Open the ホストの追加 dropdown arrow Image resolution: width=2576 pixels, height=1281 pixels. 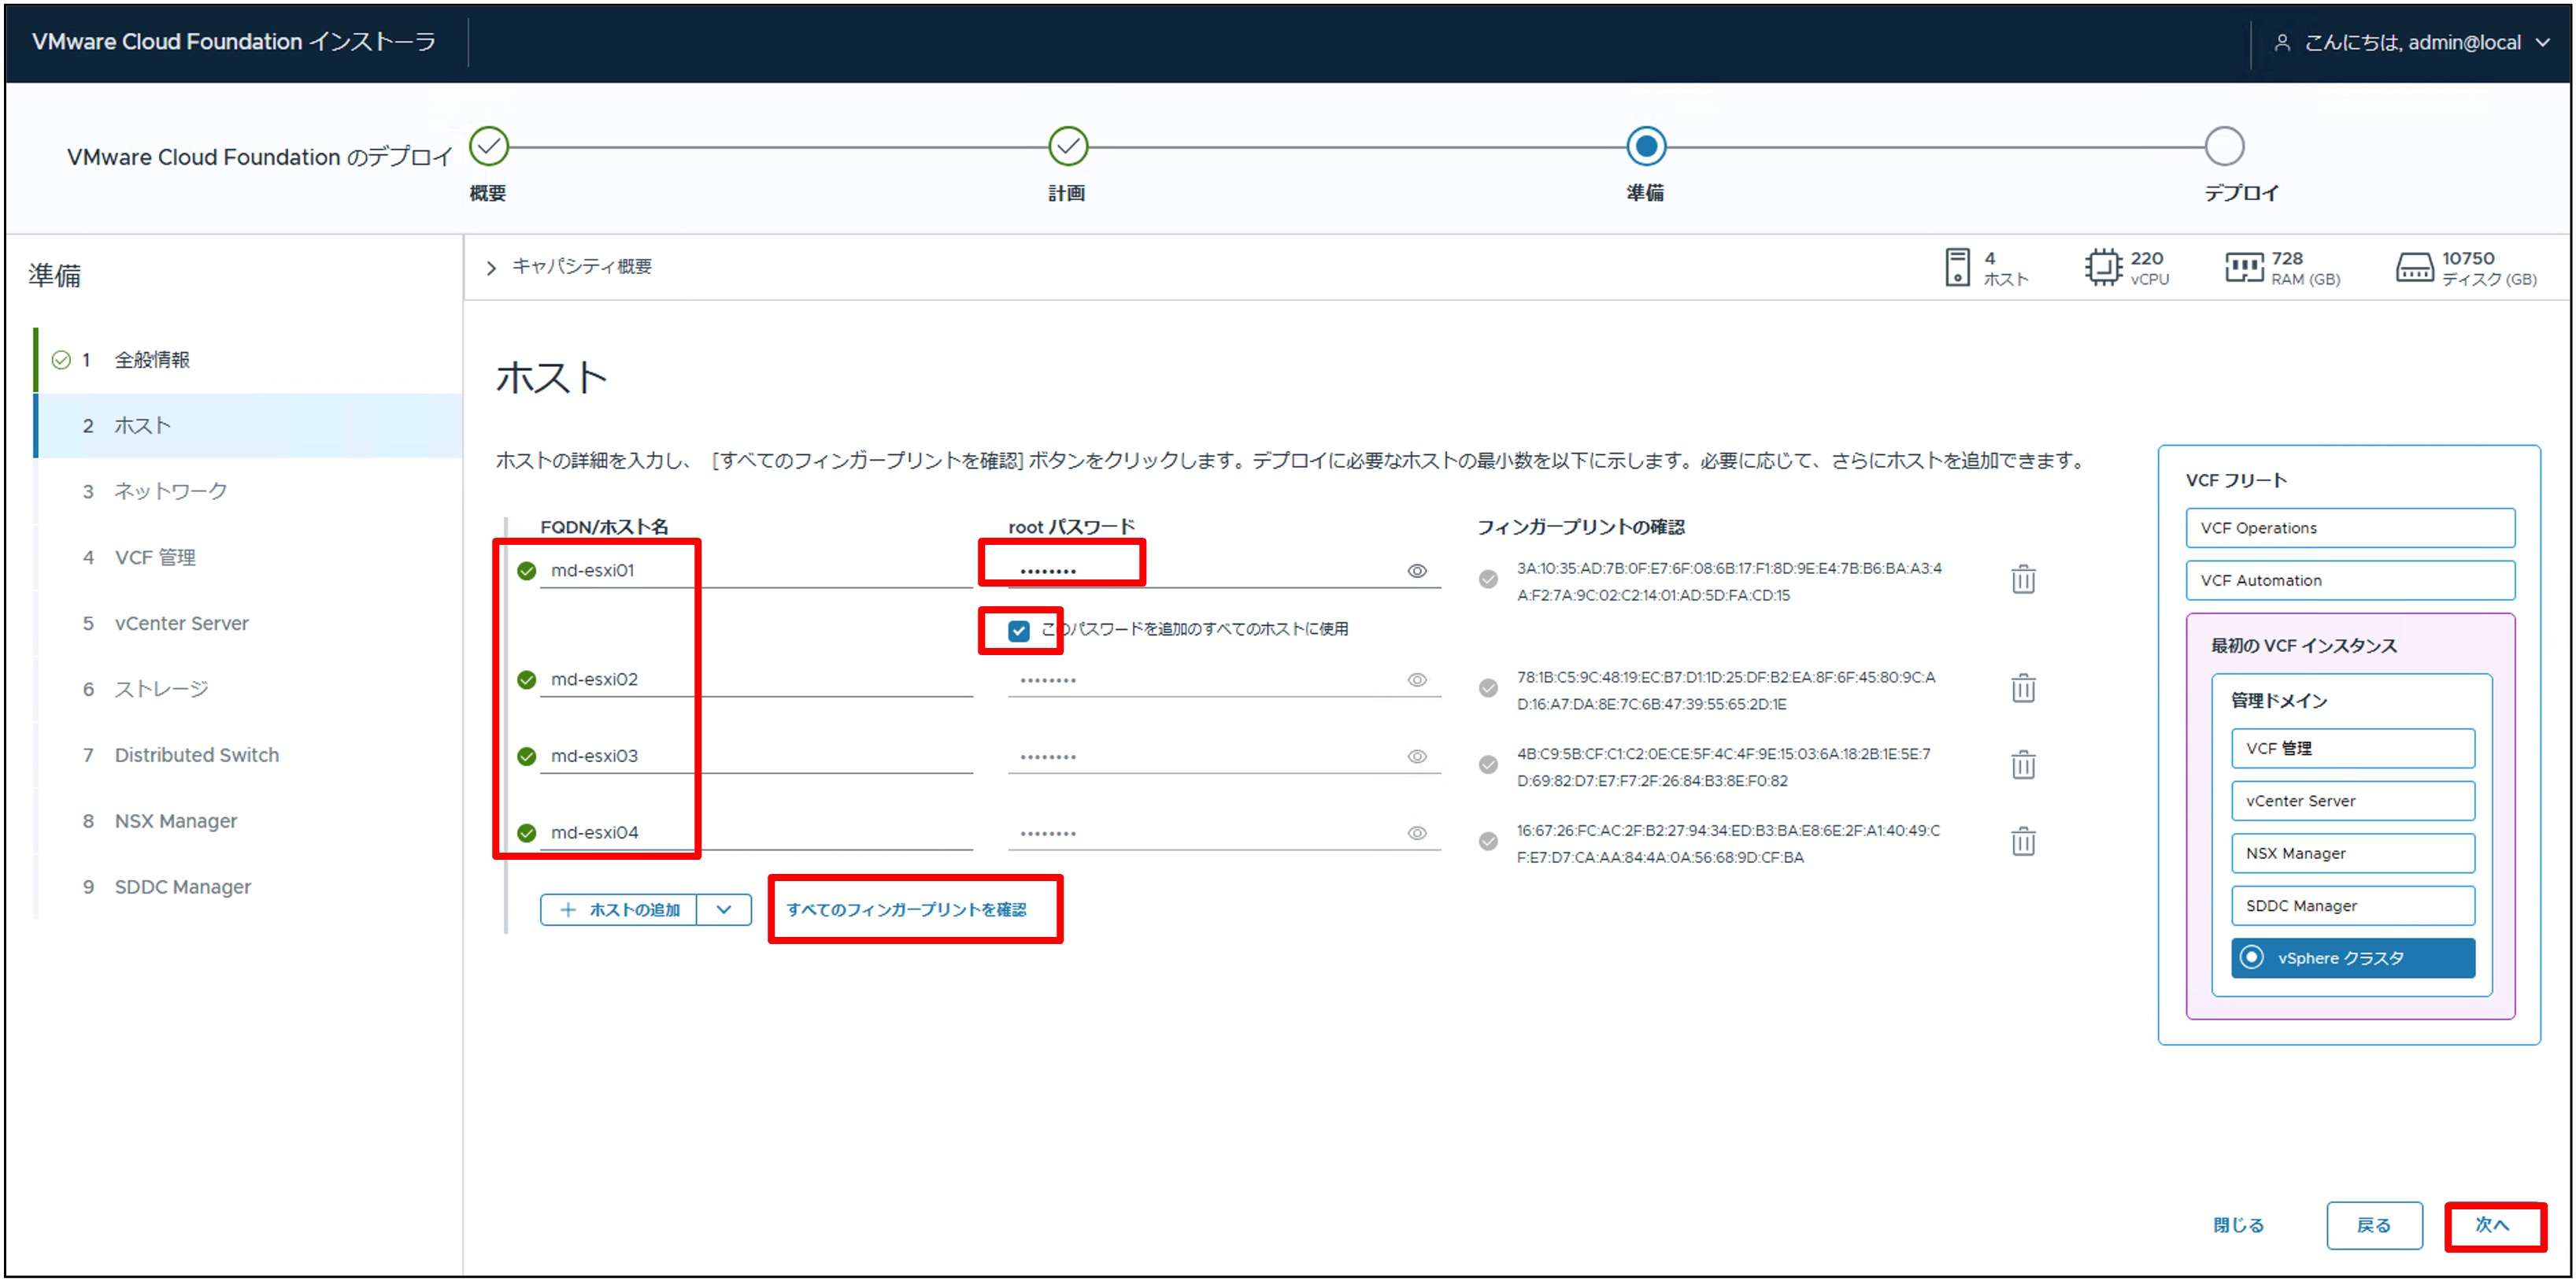[724, 909]
